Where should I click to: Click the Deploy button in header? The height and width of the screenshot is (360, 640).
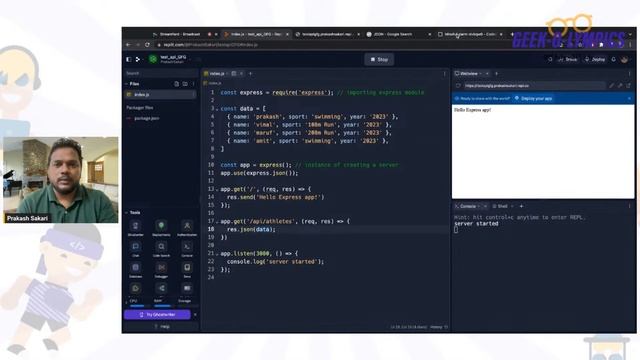pos(595,60)
